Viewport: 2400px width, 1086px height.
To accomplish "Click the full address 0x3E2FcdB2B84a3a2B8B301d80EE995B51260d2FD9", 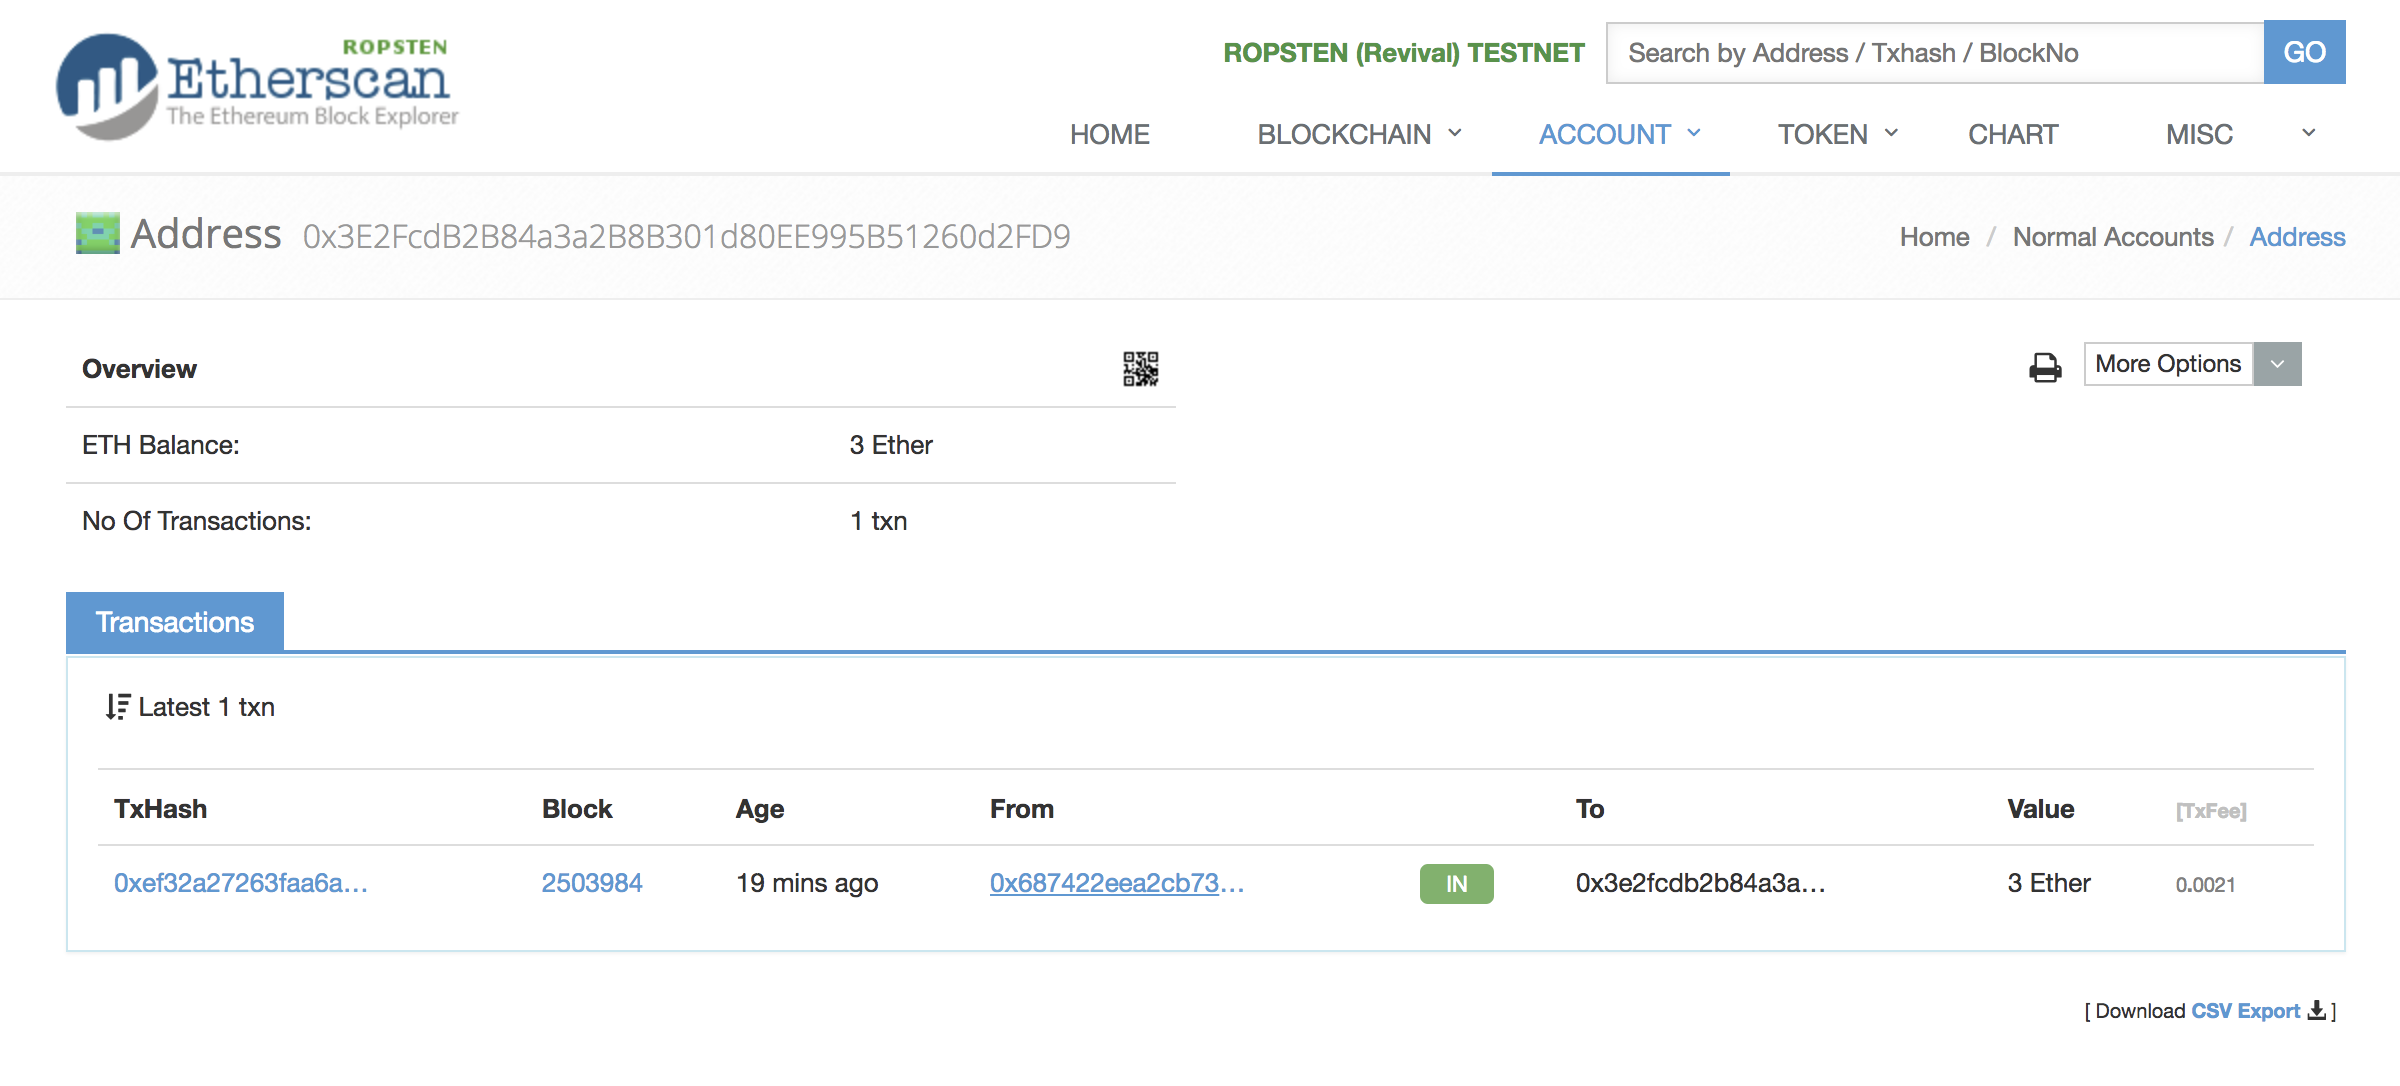I will pos(687,236).
